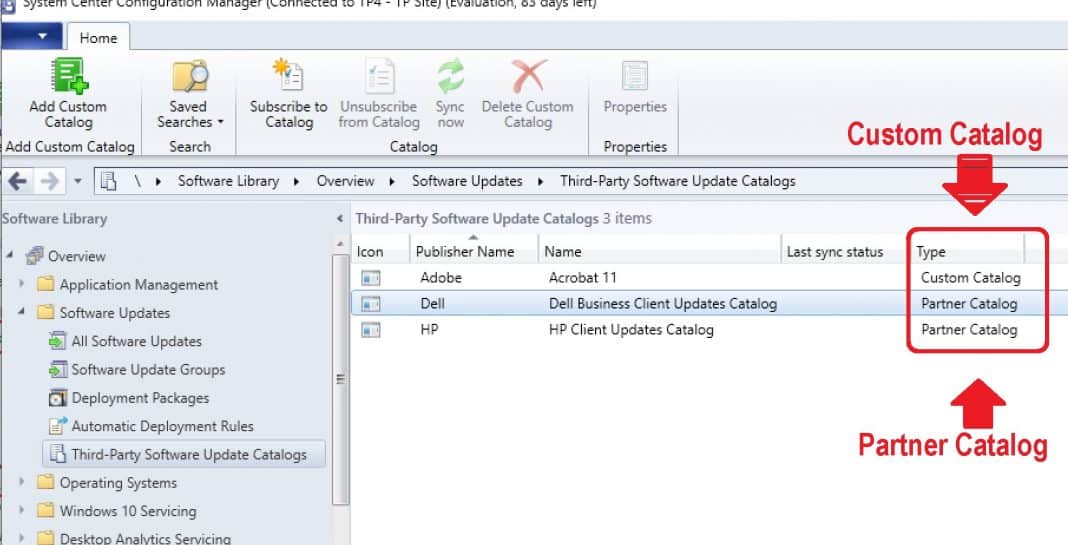This screenshot has width=1068, height=545.
Task: Collapse the Software Library navigation pane
Action: (340, 219)
